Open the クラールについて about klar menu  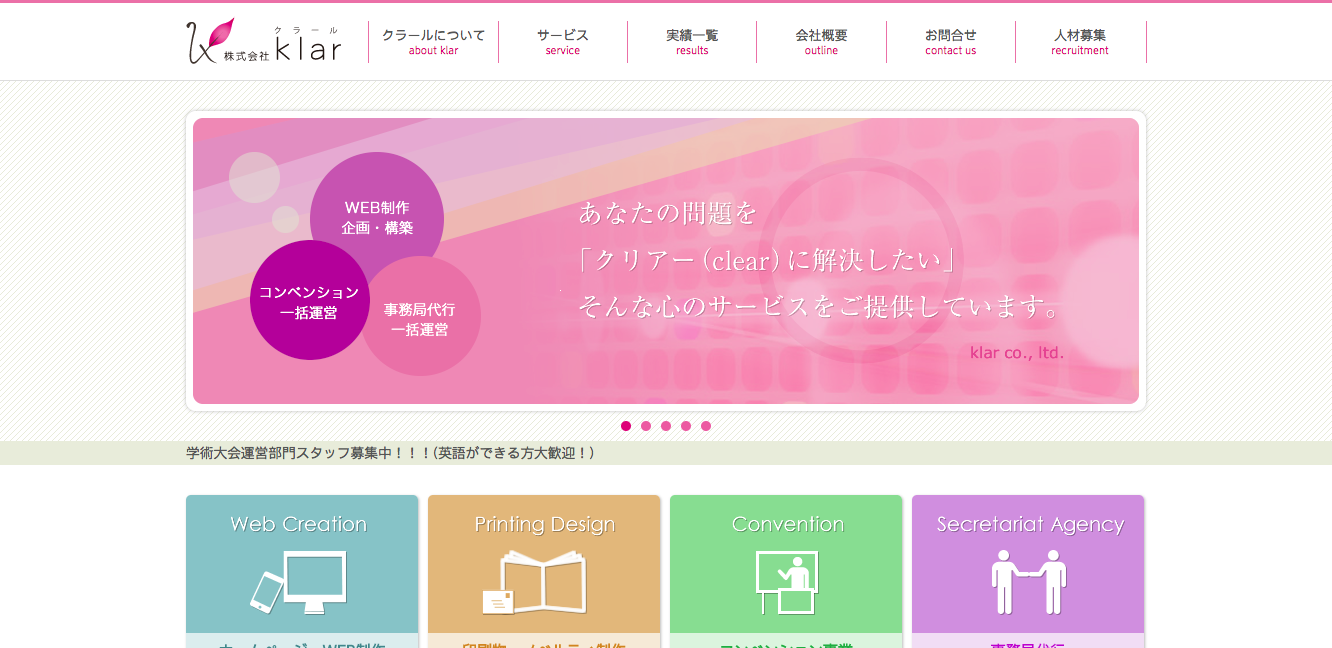(x=433, y=42)
